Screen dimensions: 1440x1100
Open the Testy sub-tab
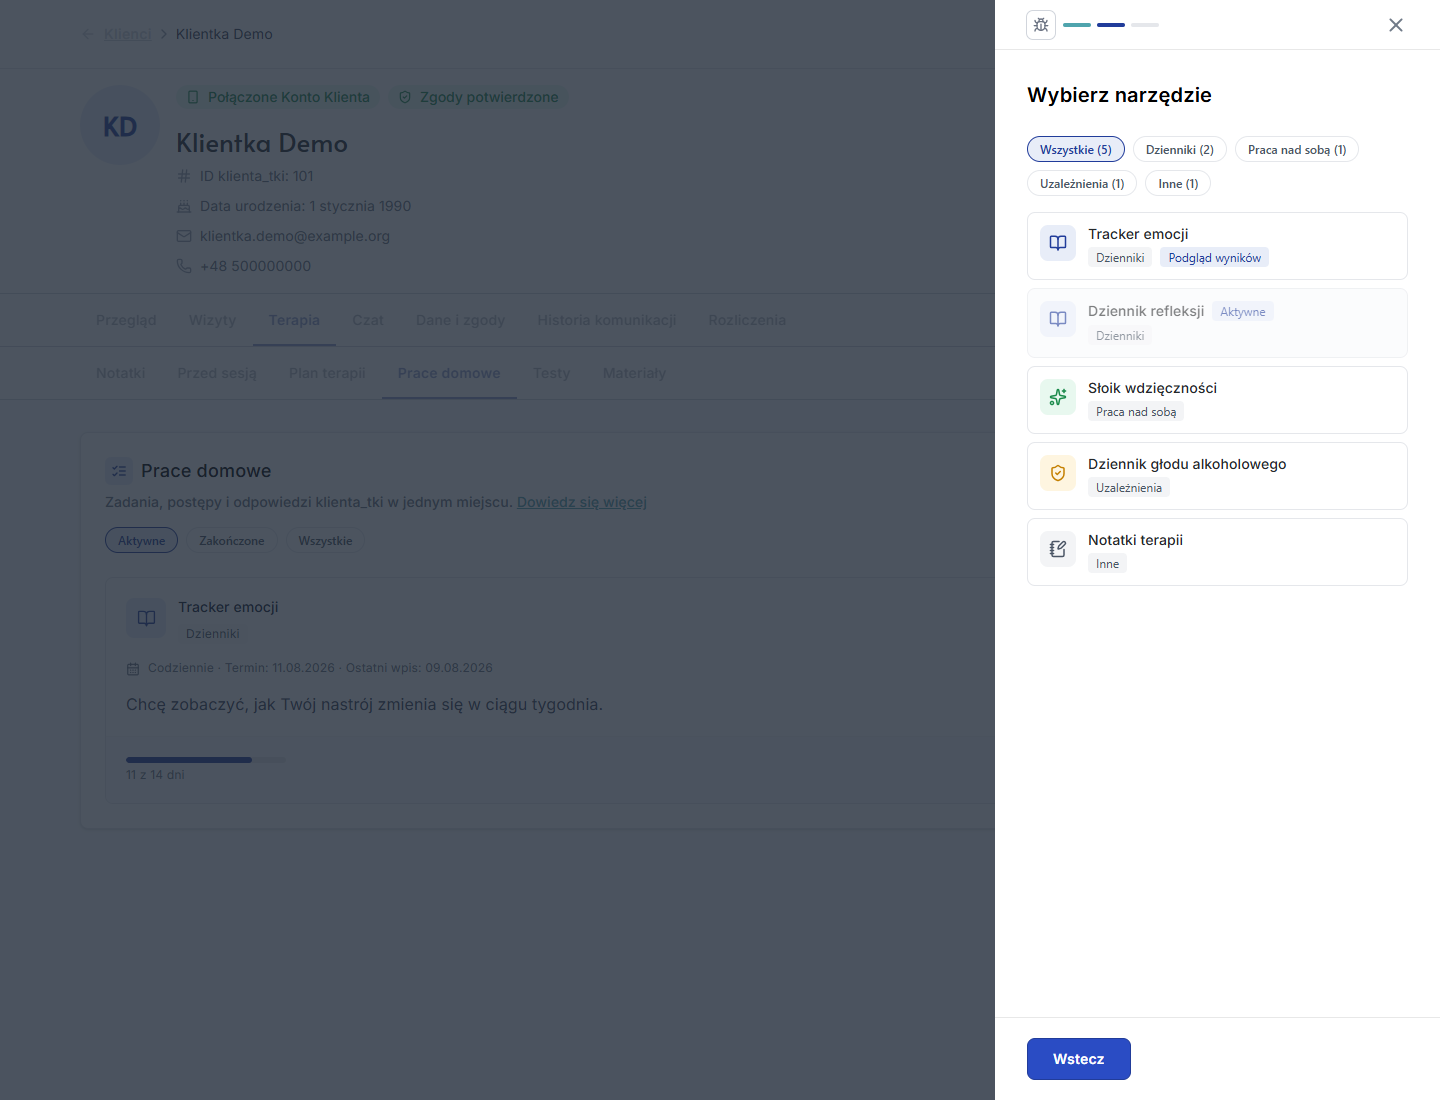click(x=551, y=373)
